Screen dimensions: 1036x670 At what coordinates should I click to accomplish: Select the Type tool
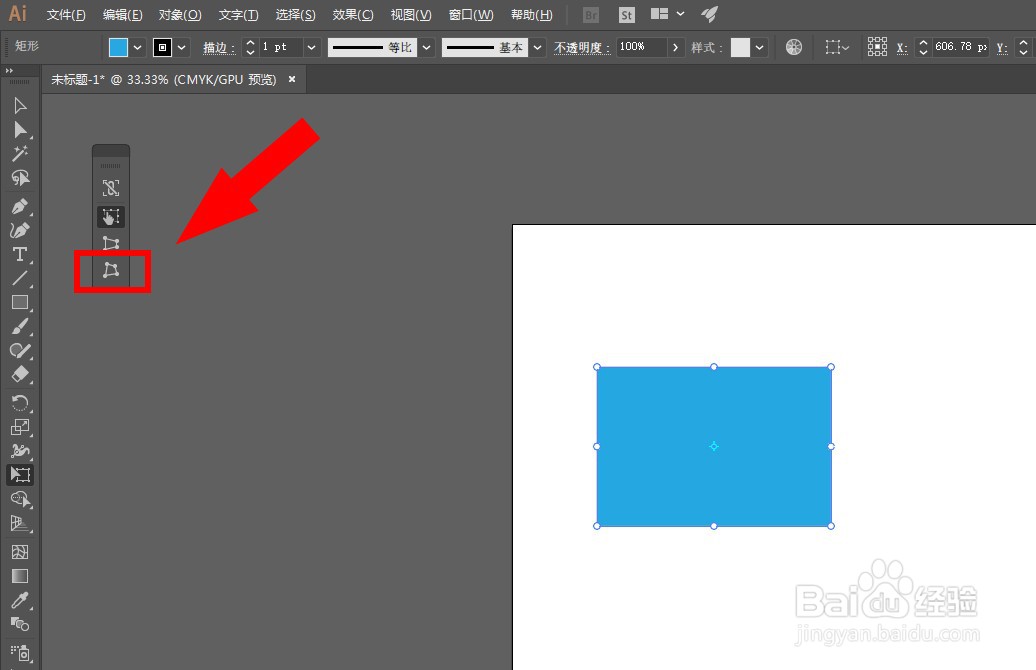click(20, 254)
